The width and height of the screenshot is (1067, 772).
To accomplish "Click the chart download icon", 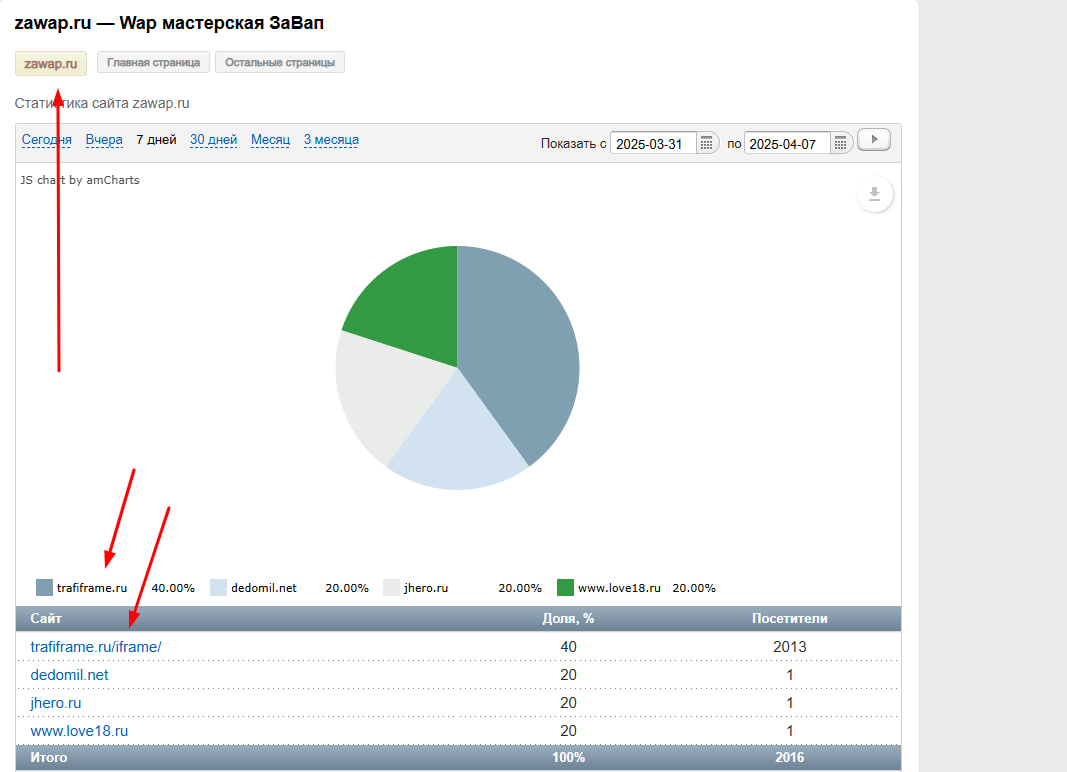I will coord(874,194).
